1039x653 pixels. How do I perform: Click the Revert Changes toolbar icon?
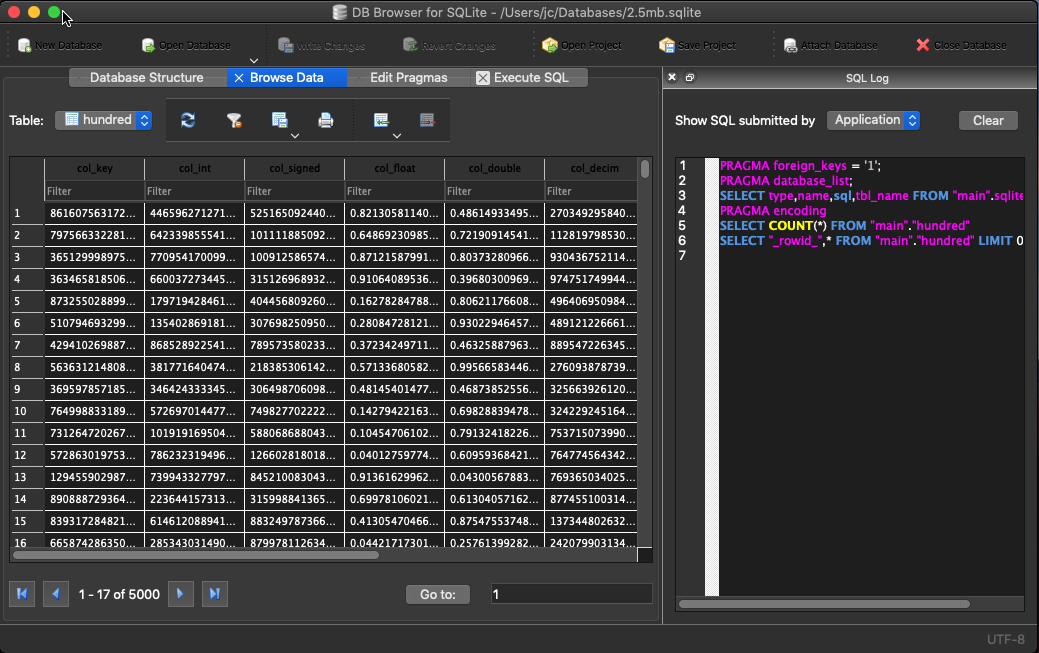(x=411, y=45)
